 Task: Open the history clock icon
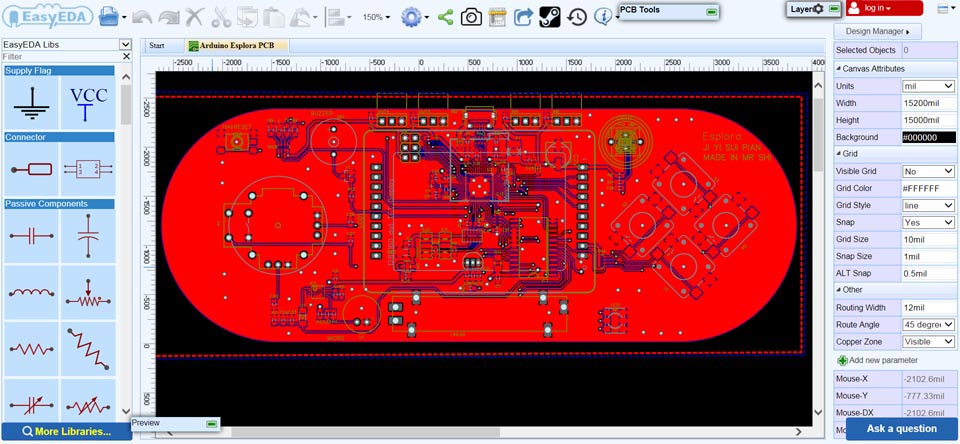(x=577, y=17)
